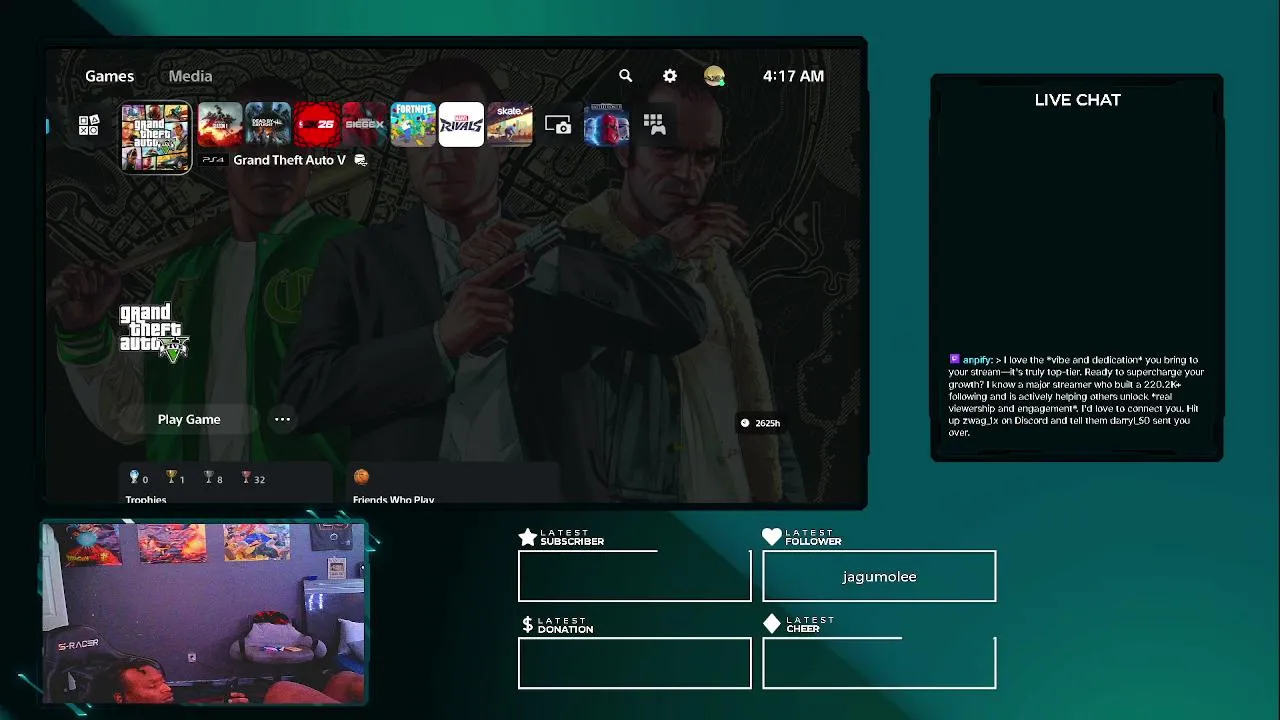The height and width of the screenshot is (720, 1280).
Task: Click the Latest Cheer box
Action: point(879,663)
